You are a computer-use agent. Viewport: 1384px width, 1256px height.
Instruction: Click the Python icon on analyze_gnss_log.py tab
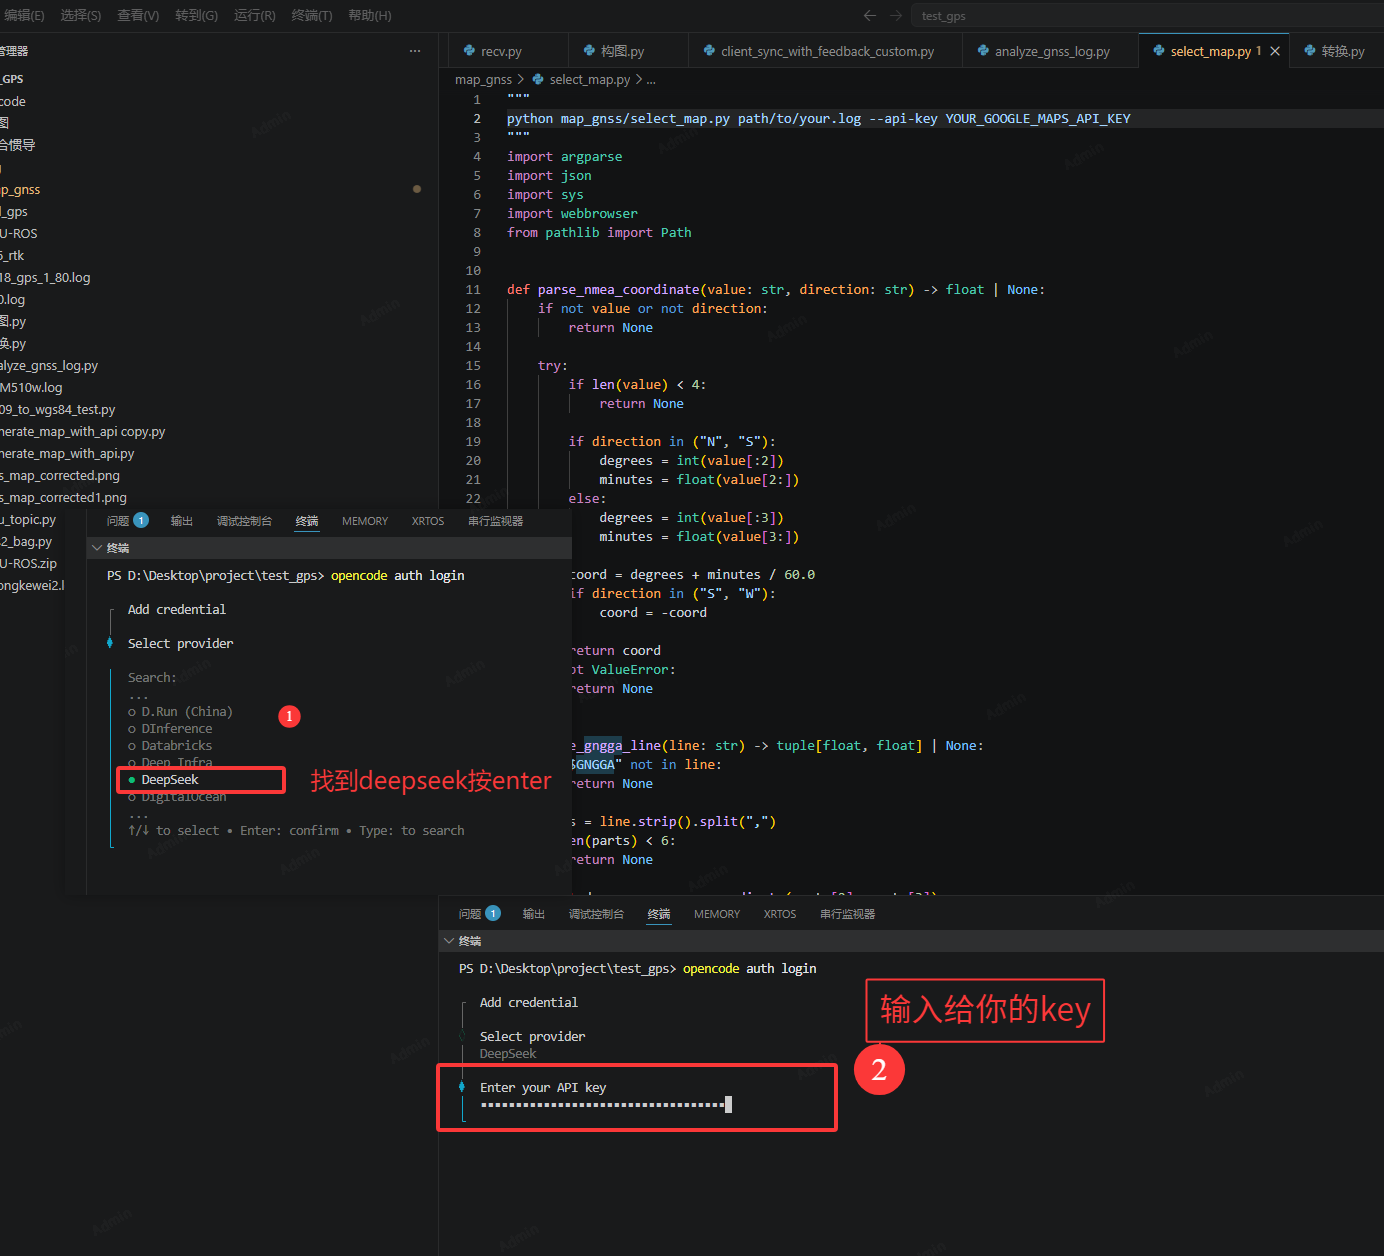tap(983, 50)
